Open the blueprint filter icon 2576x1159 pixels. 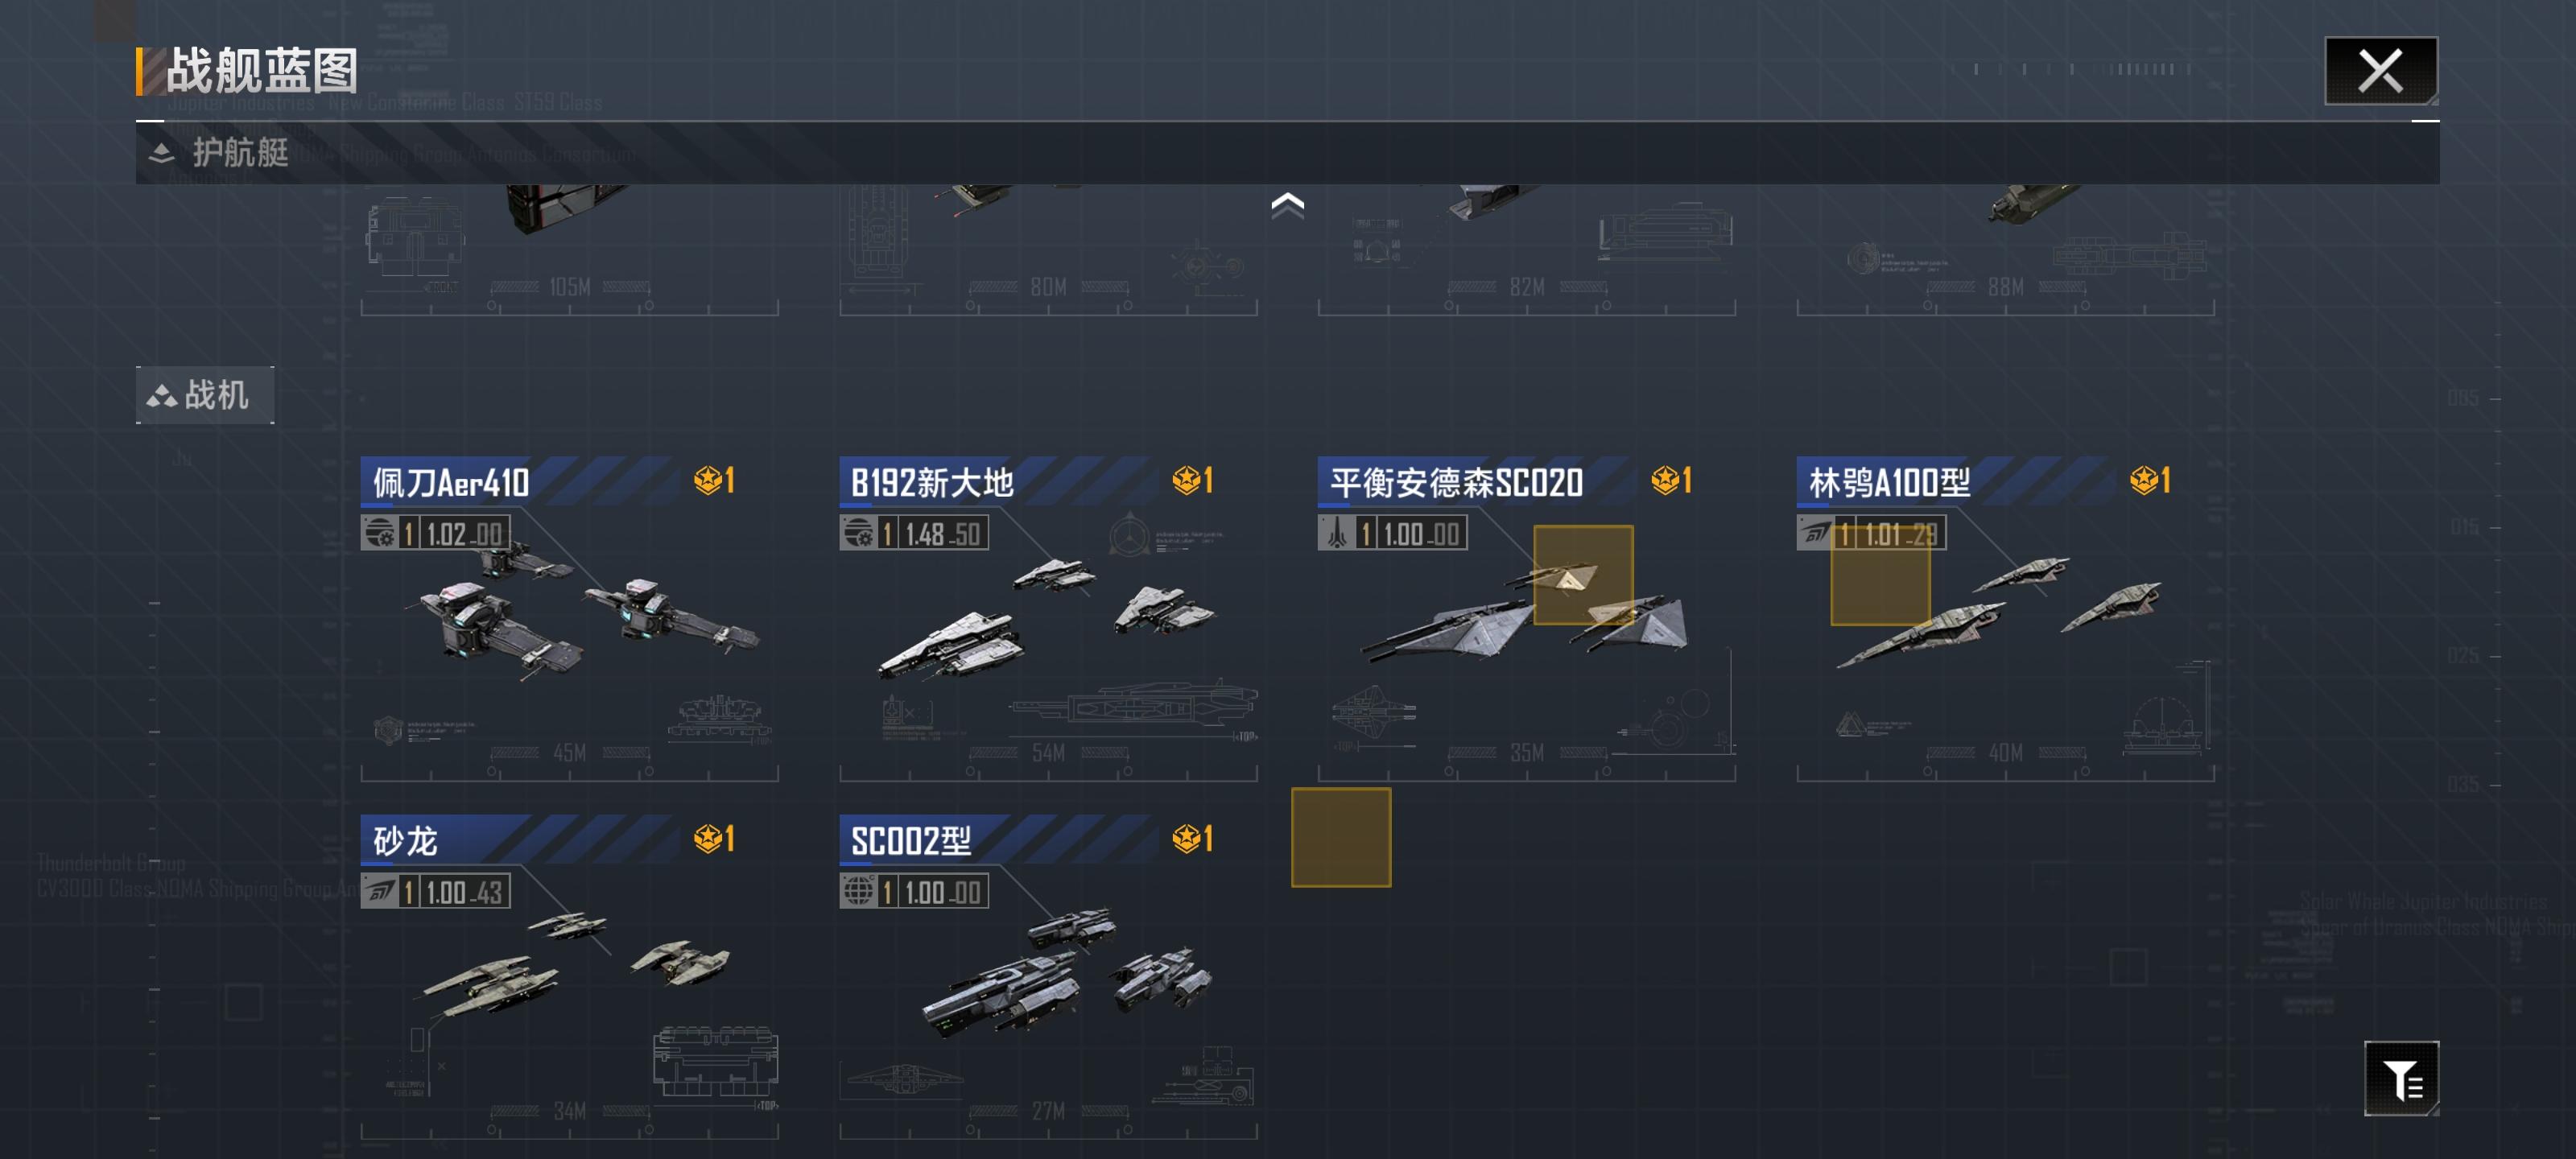click(x=2401, y=1078)
